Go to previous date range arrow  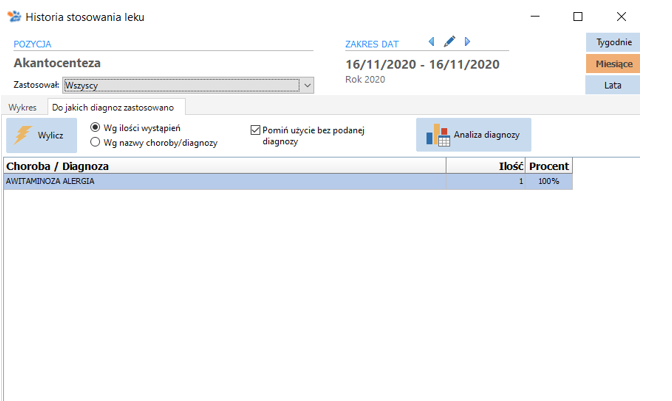click(432, 42)
